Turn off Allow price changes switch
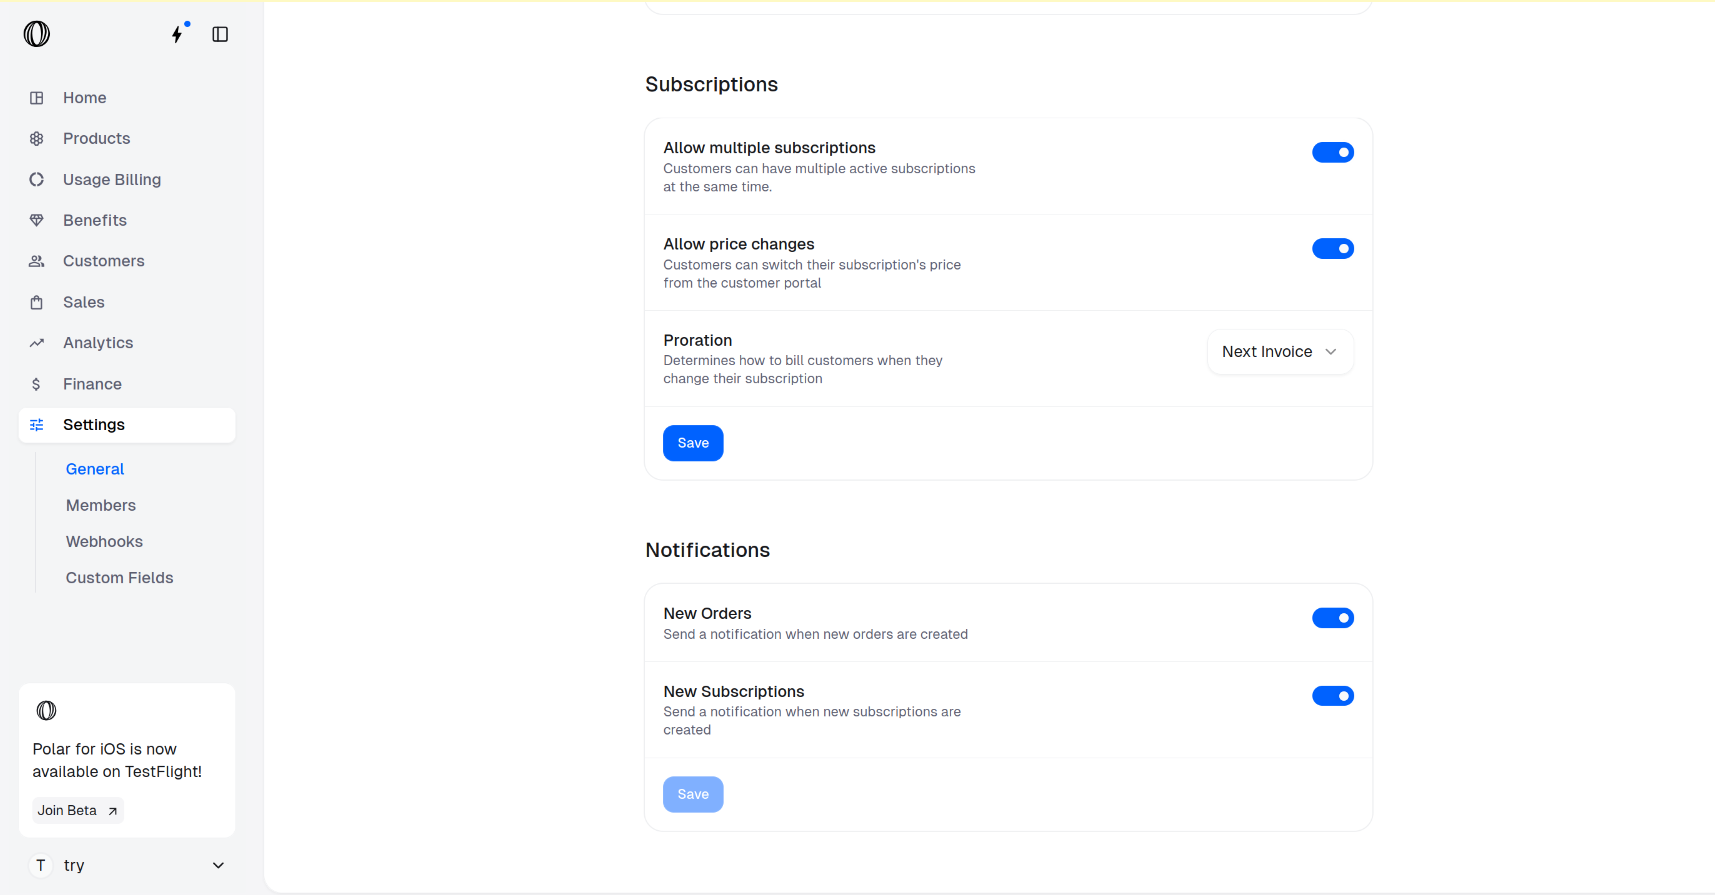Viewport: 1715px width, 895px height. (x=1332, y=248)
